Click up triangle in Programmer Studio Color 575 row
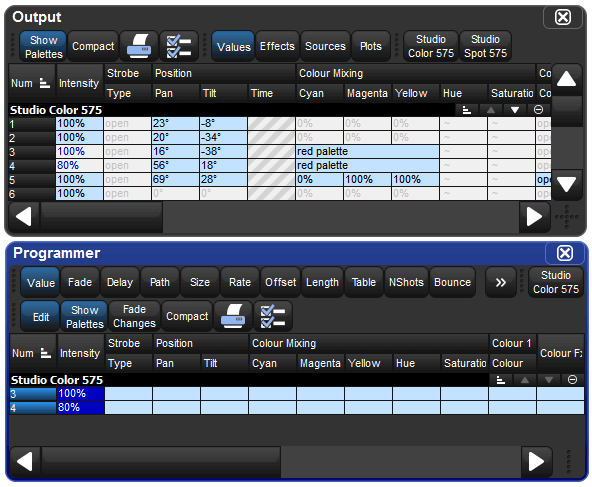The width and height of the screenshot is (592, 487). [525, 380]
